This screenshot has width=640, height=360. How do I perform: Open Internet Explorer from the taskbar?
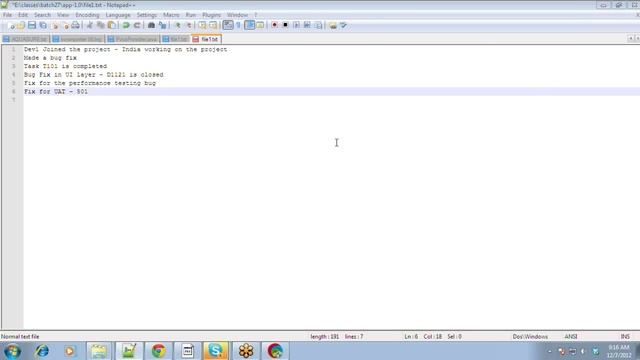click(42, 351)
